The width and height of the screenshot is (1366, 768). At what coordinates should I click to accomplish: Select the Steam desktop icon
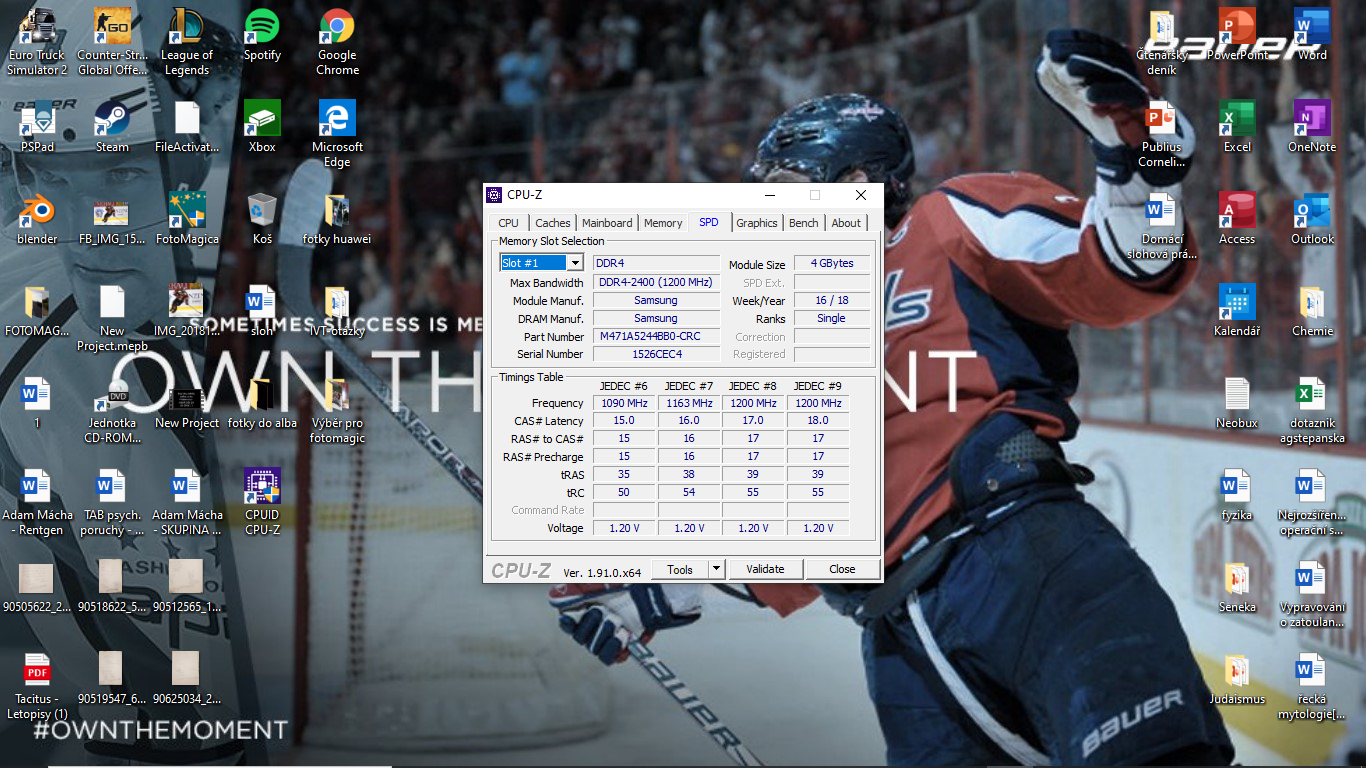[112, 119]
